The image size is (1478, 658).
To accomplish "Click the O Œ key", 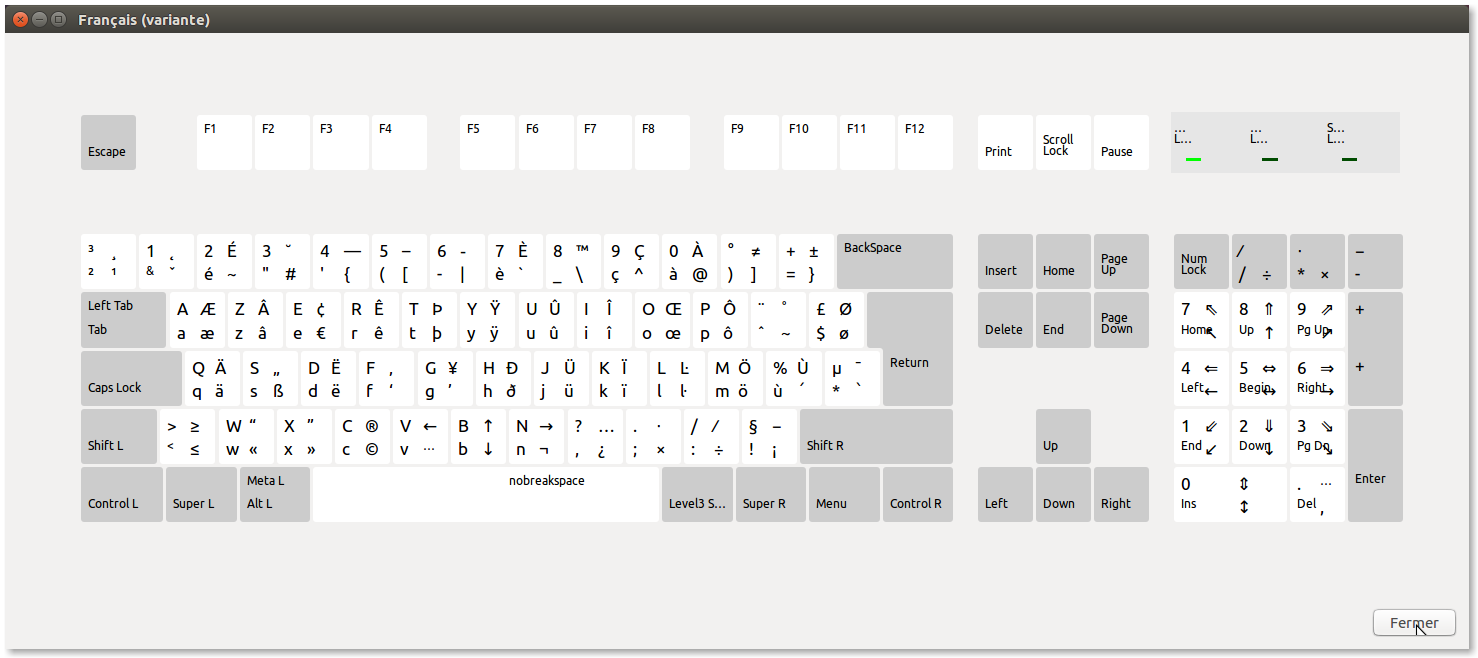I will [661, 319].
